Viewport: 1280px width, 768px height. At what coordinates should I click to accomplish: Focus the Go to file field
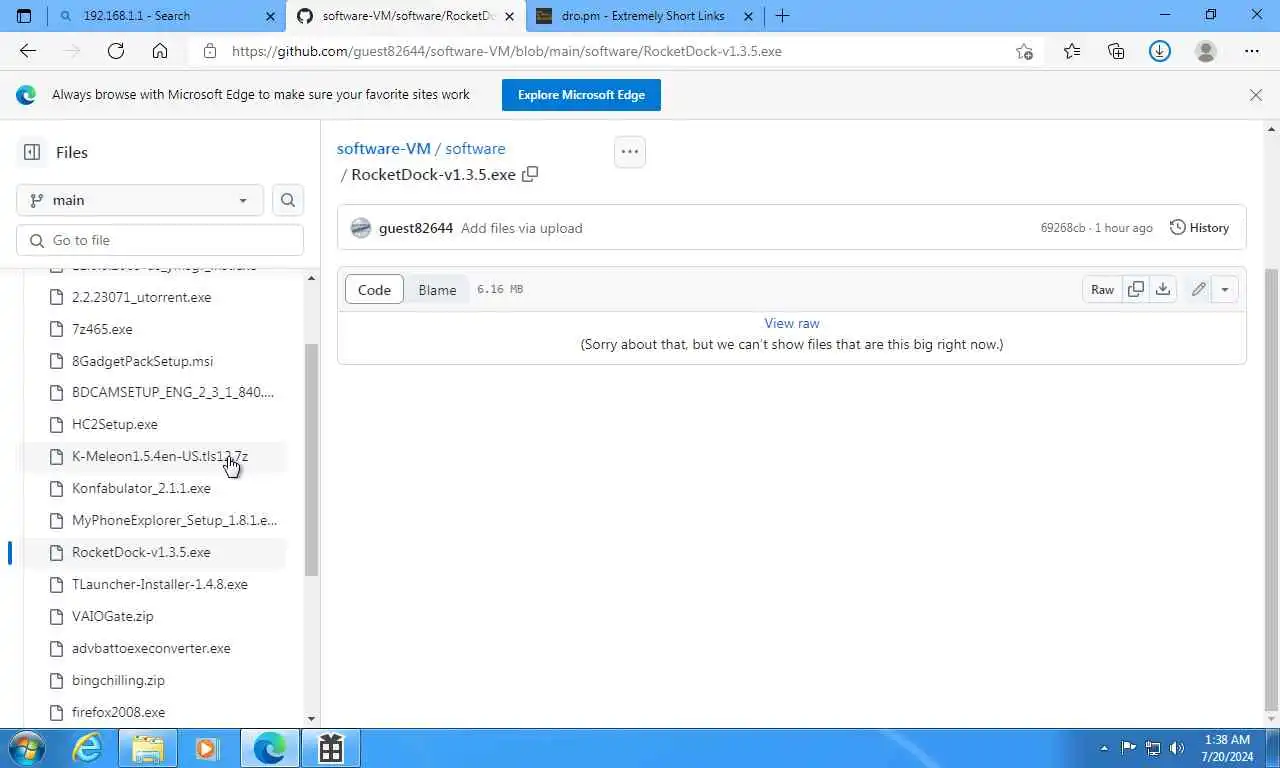(x=160, y=240)
